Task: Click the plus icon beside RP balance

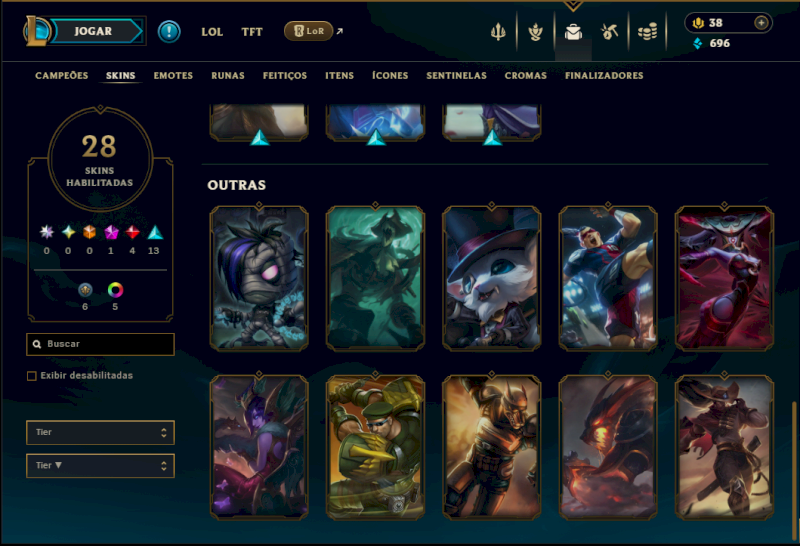Action: pyautogui.click(x=761, y=23)
